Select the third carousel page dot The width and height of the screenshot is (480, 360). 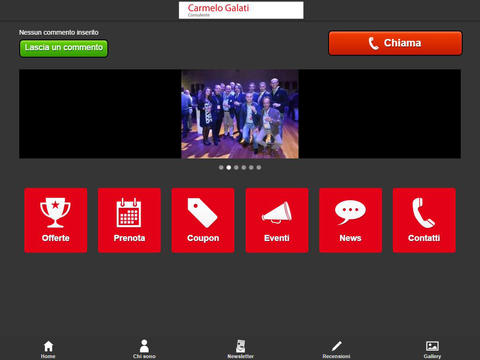[x=236, y=167]
